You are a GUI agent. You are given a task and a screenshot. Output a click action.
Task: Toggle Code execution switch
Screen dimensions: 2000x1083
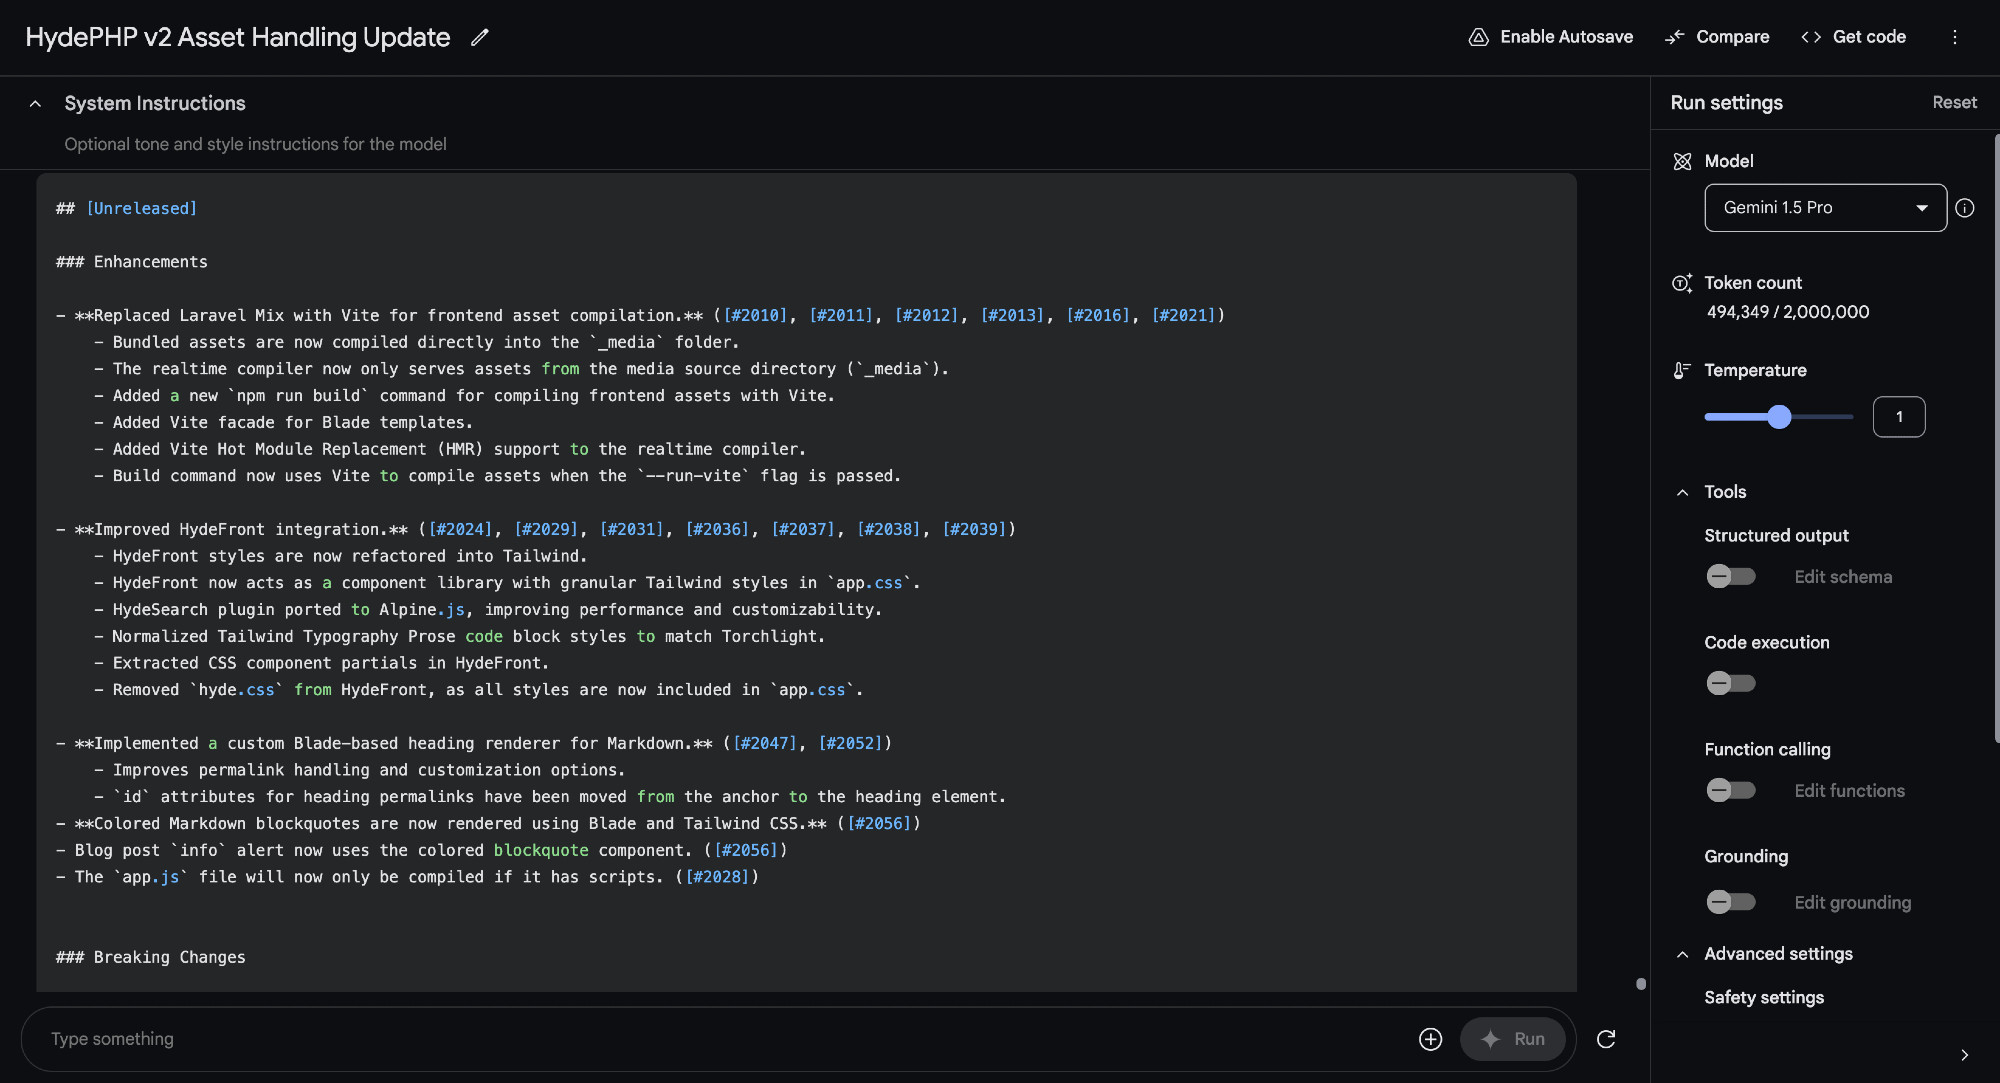1731,683
